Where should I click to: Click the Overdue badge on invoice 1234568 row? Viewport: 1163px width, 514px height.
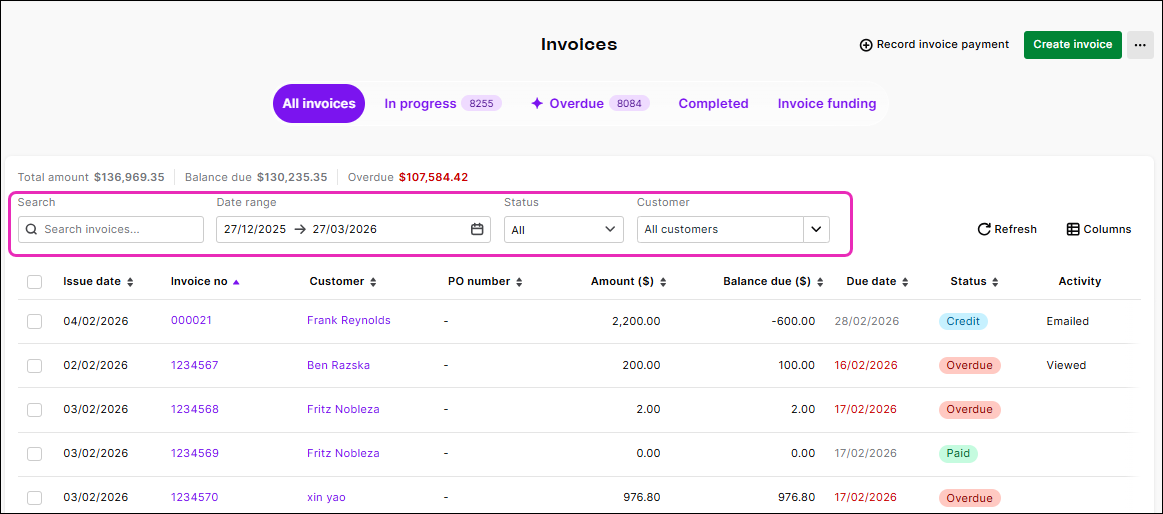click(969, 409)
